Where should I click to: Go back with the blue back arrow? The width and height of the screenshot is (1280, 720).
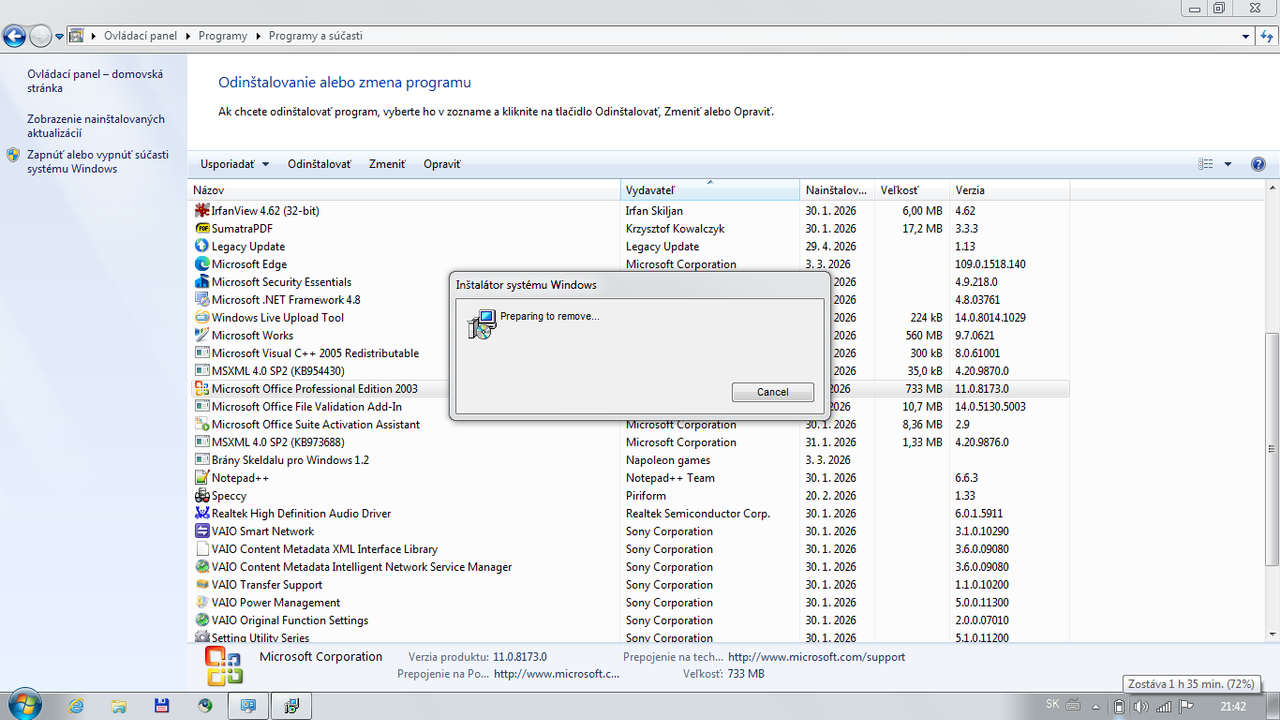(14, 36)
